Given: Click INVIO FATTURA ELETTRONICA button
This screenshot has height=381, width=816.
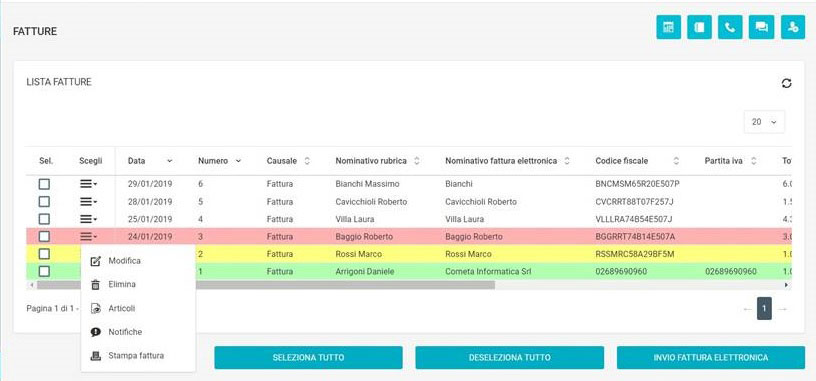Looking at the screenshot, I should pyautogui.click(x=711, y=358).
